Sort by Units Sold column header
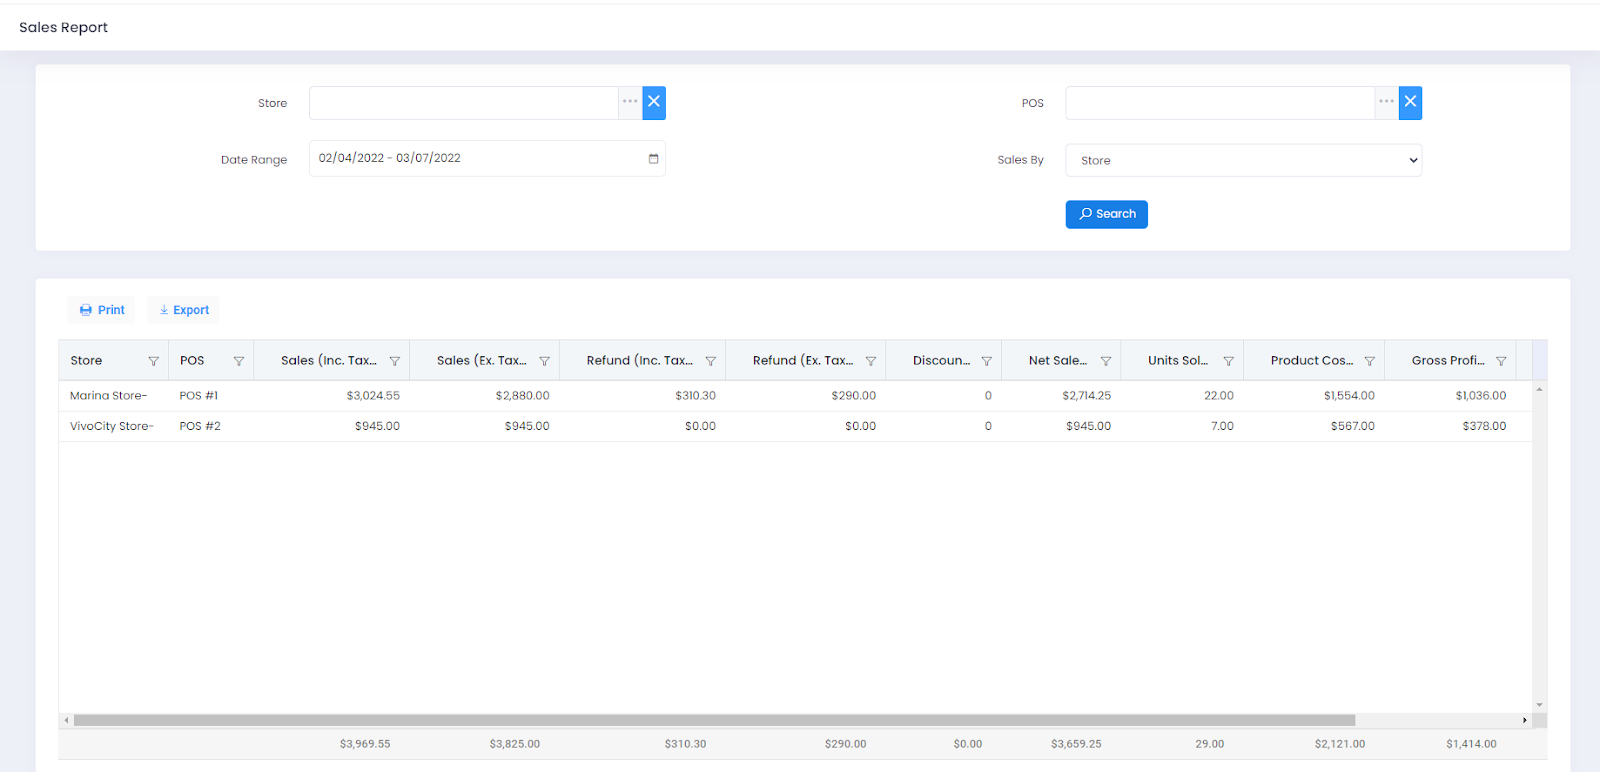 pos(1177,361)
